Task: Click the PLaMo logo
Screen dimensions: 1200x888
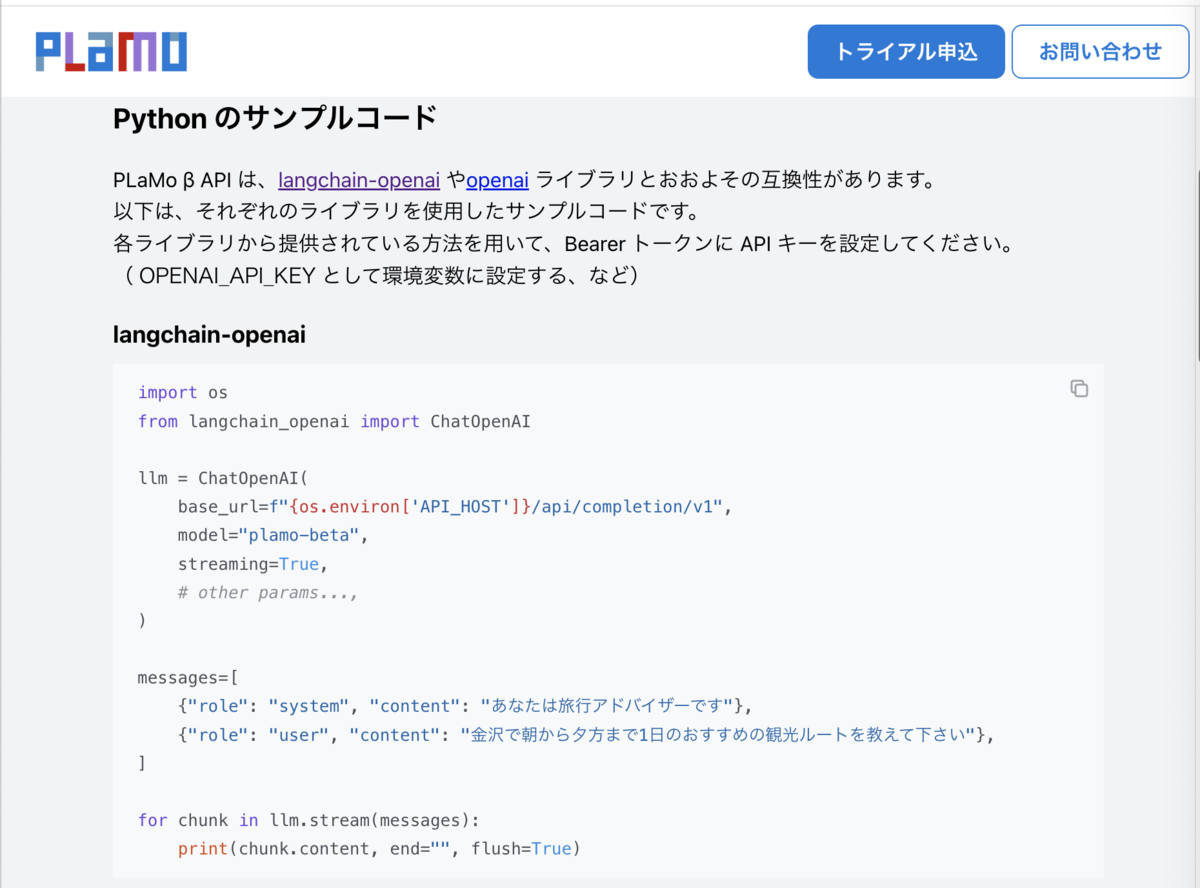Action: tap(111, 51)
